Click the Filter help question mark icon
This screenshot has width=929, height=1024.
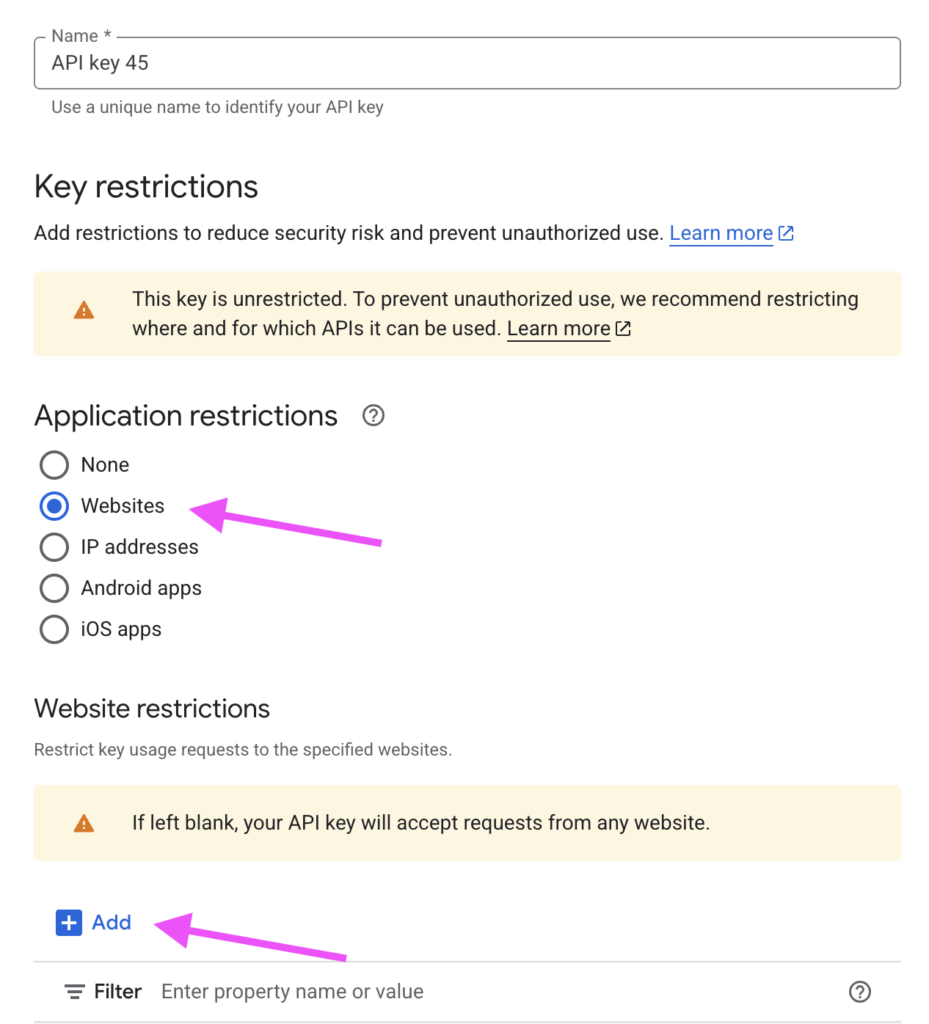(859, 992)
